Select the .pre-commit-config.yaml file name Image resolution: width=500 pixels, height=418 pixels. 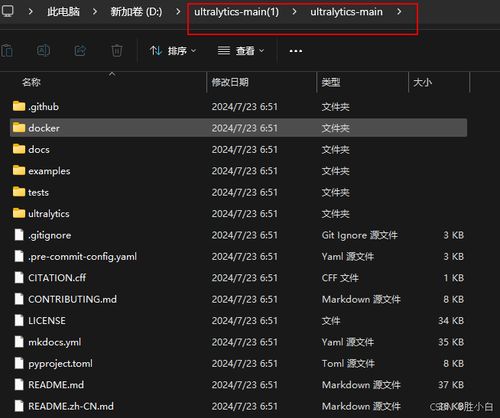82,256
